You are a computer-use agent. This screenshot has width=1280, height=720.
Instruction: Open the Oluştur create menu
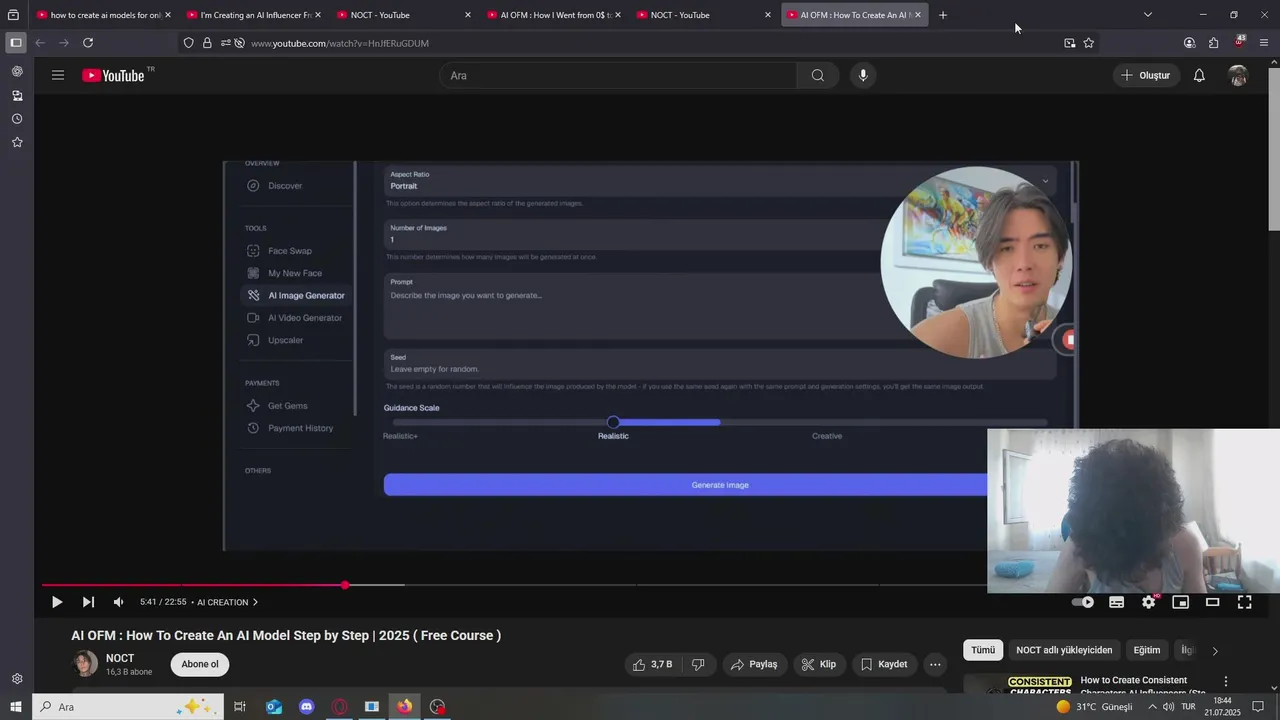tap(1145, 75)
